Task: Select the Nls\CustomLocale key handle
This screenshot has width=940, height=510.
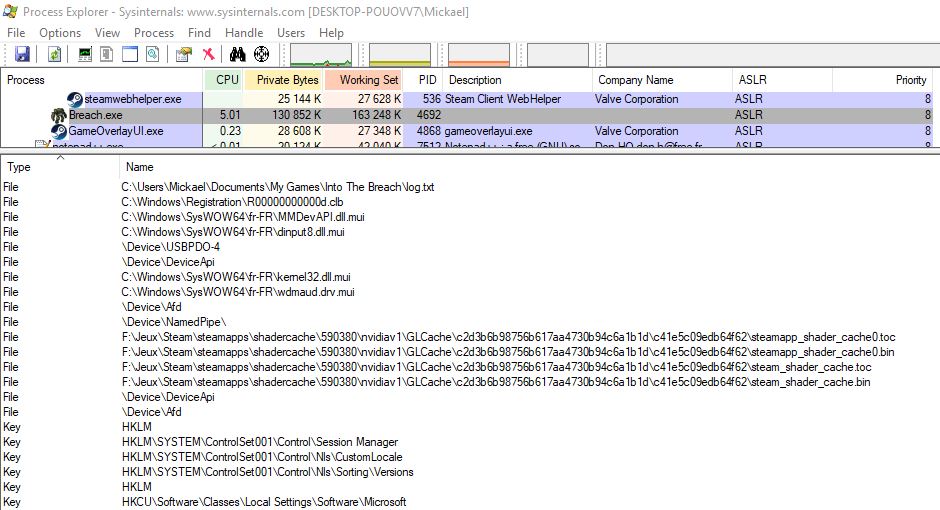Action: (262, 457)
